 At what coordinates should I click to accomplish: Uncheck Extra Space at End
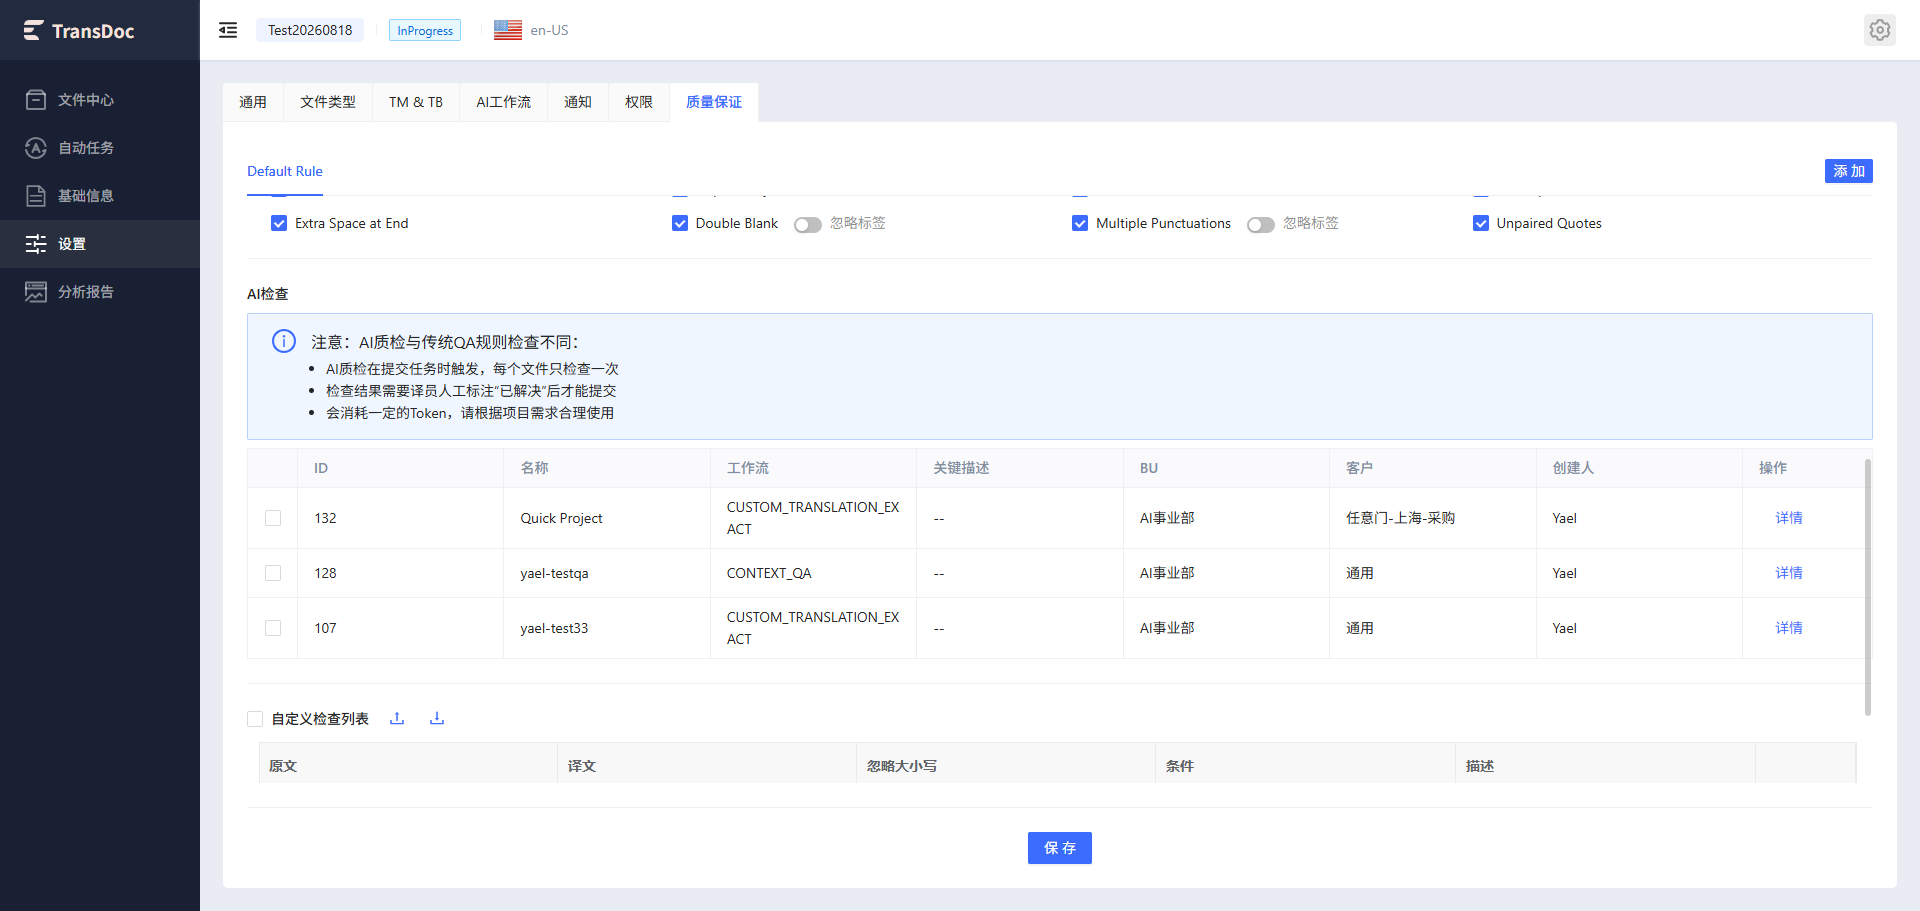[x=279, y=223]
